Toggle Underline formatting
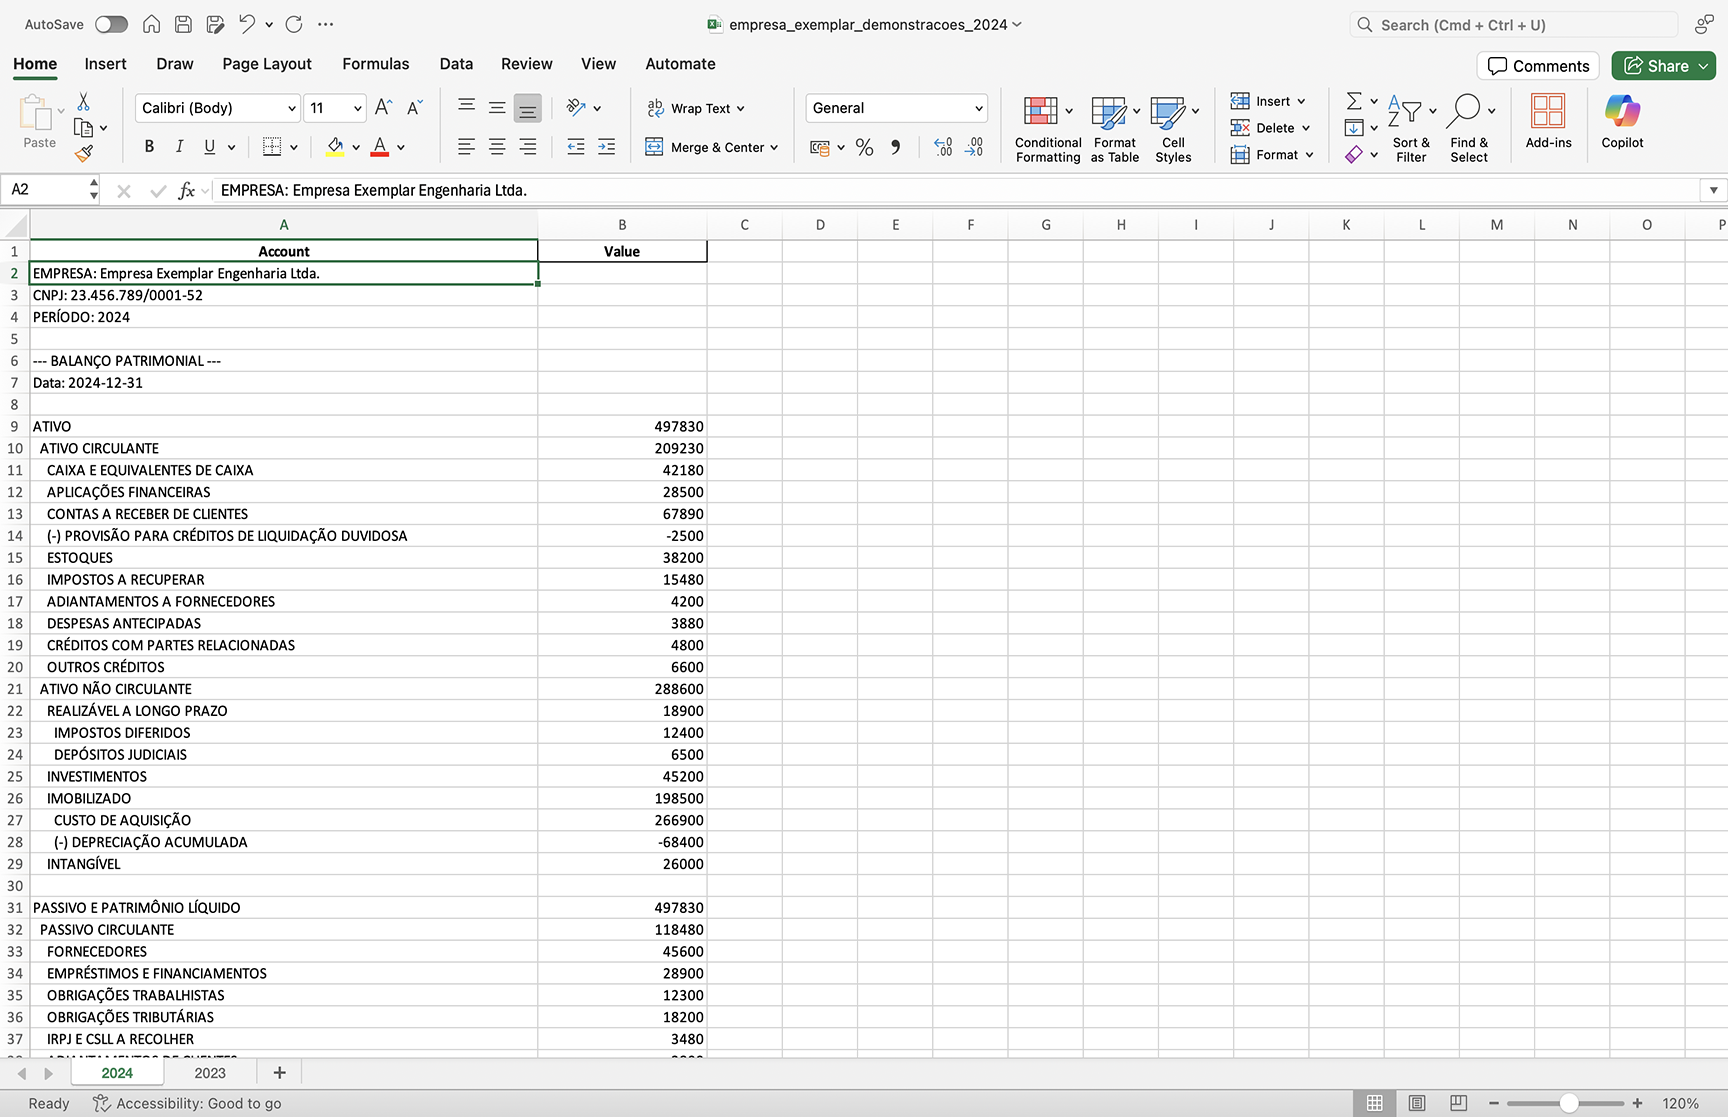 click(209, 147)
